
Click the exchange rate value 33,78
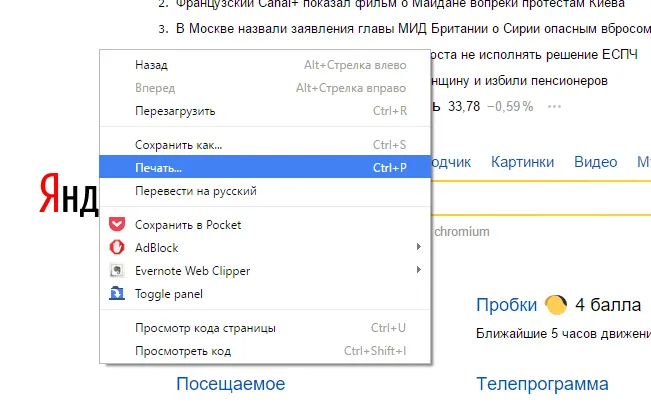pyautogui.click(x=464, y=107)
